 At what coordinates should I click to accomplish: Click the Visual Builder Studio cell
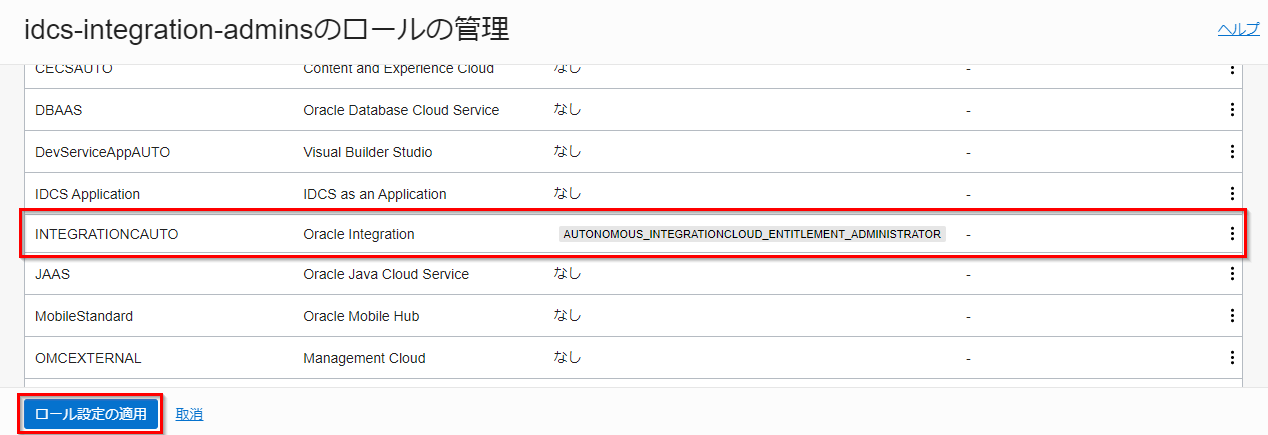[x=367, y=152]
